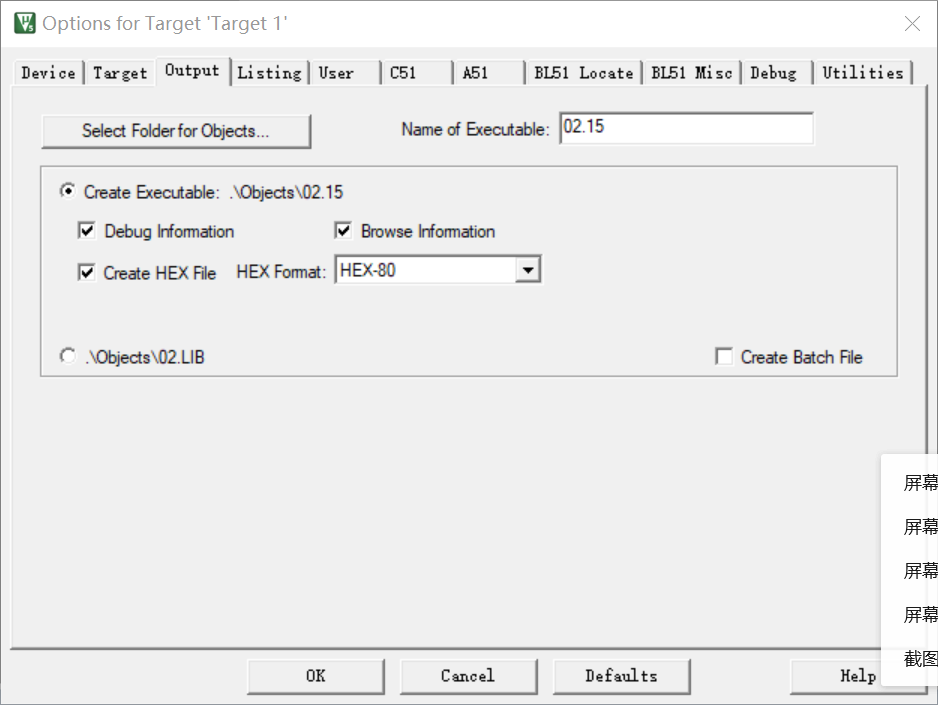Uncheck Debug Information
938x705 pixels.
pos(87,231)
